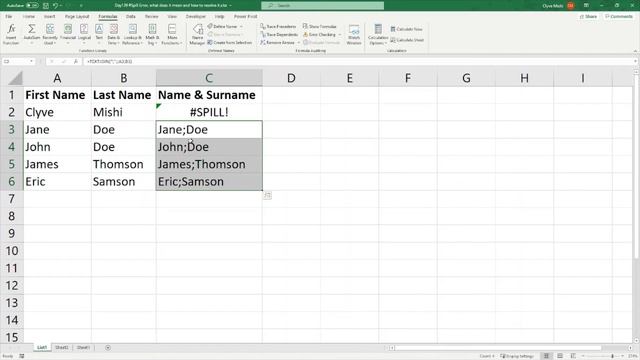640x360 pixels.
Task: Open the Logical functions list
Action: click(84, 34)
